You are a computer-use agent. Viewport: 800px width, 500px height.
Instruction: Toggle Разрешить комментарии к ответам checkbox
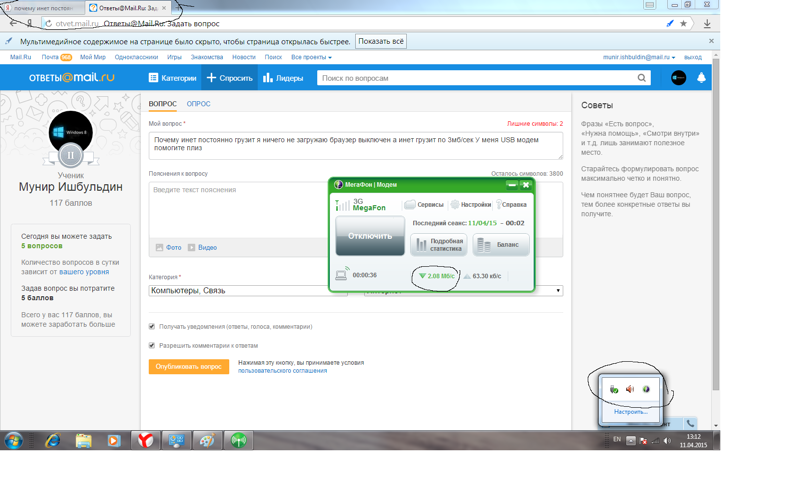[152, 345]
